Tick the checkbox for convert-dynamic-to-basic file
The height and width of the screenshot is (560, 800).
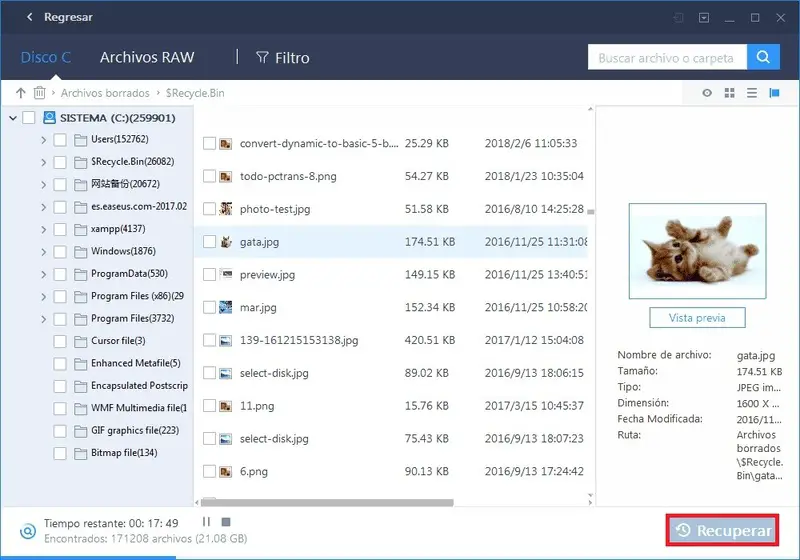[x=209, y=143]
